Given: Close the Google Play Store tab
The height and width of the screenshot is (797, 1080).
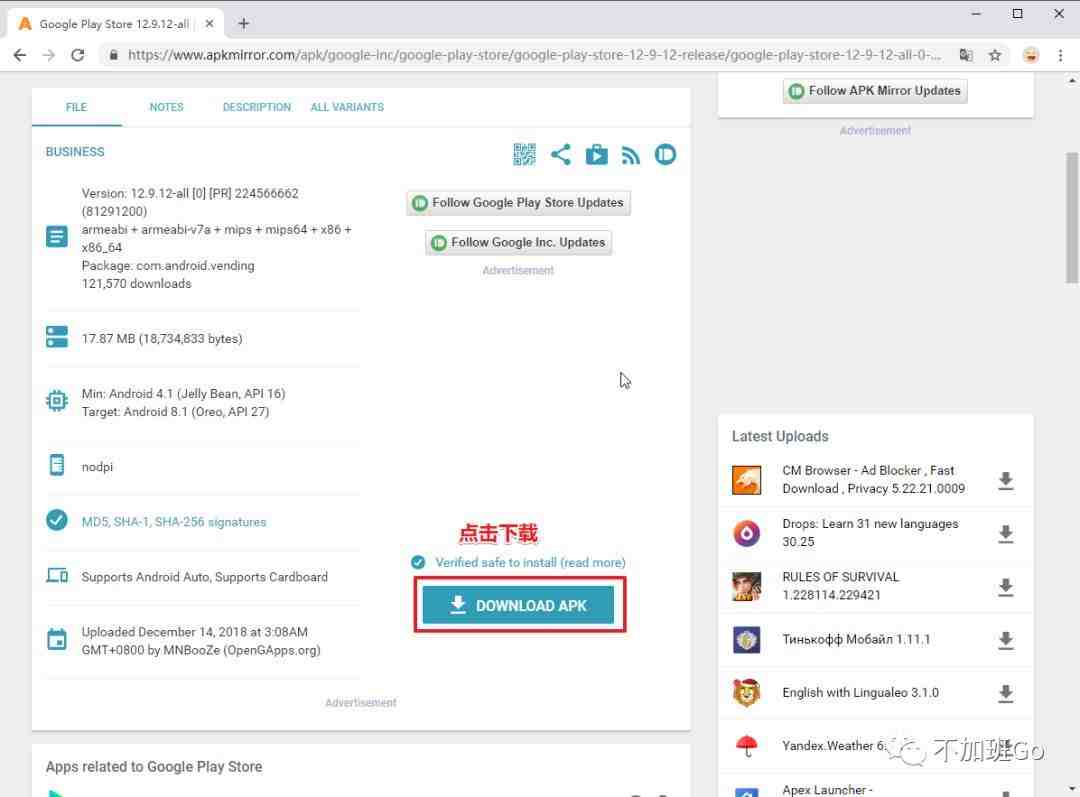Looking at the screenshot, I should (x=209, y=23).
